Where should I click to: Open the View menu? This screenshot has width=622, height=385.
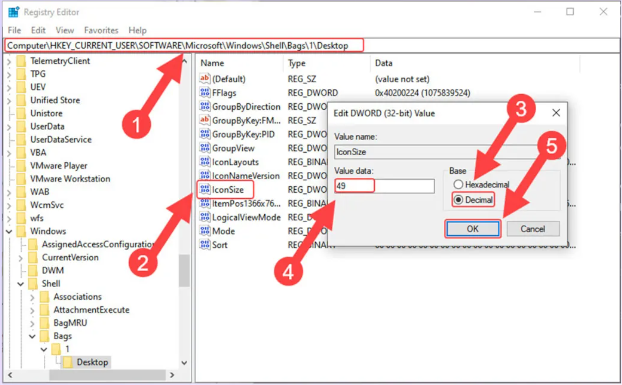point(65,30)
